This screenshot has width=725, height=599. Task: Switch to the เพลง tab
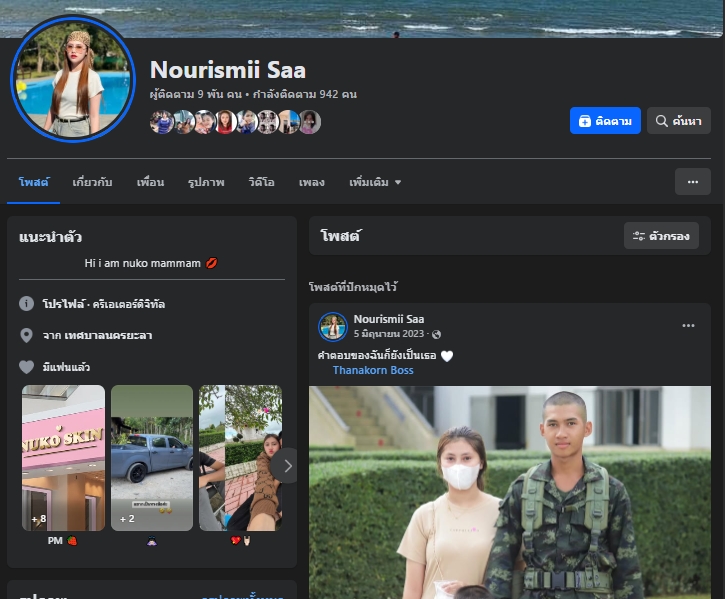[x=312, y=182]
